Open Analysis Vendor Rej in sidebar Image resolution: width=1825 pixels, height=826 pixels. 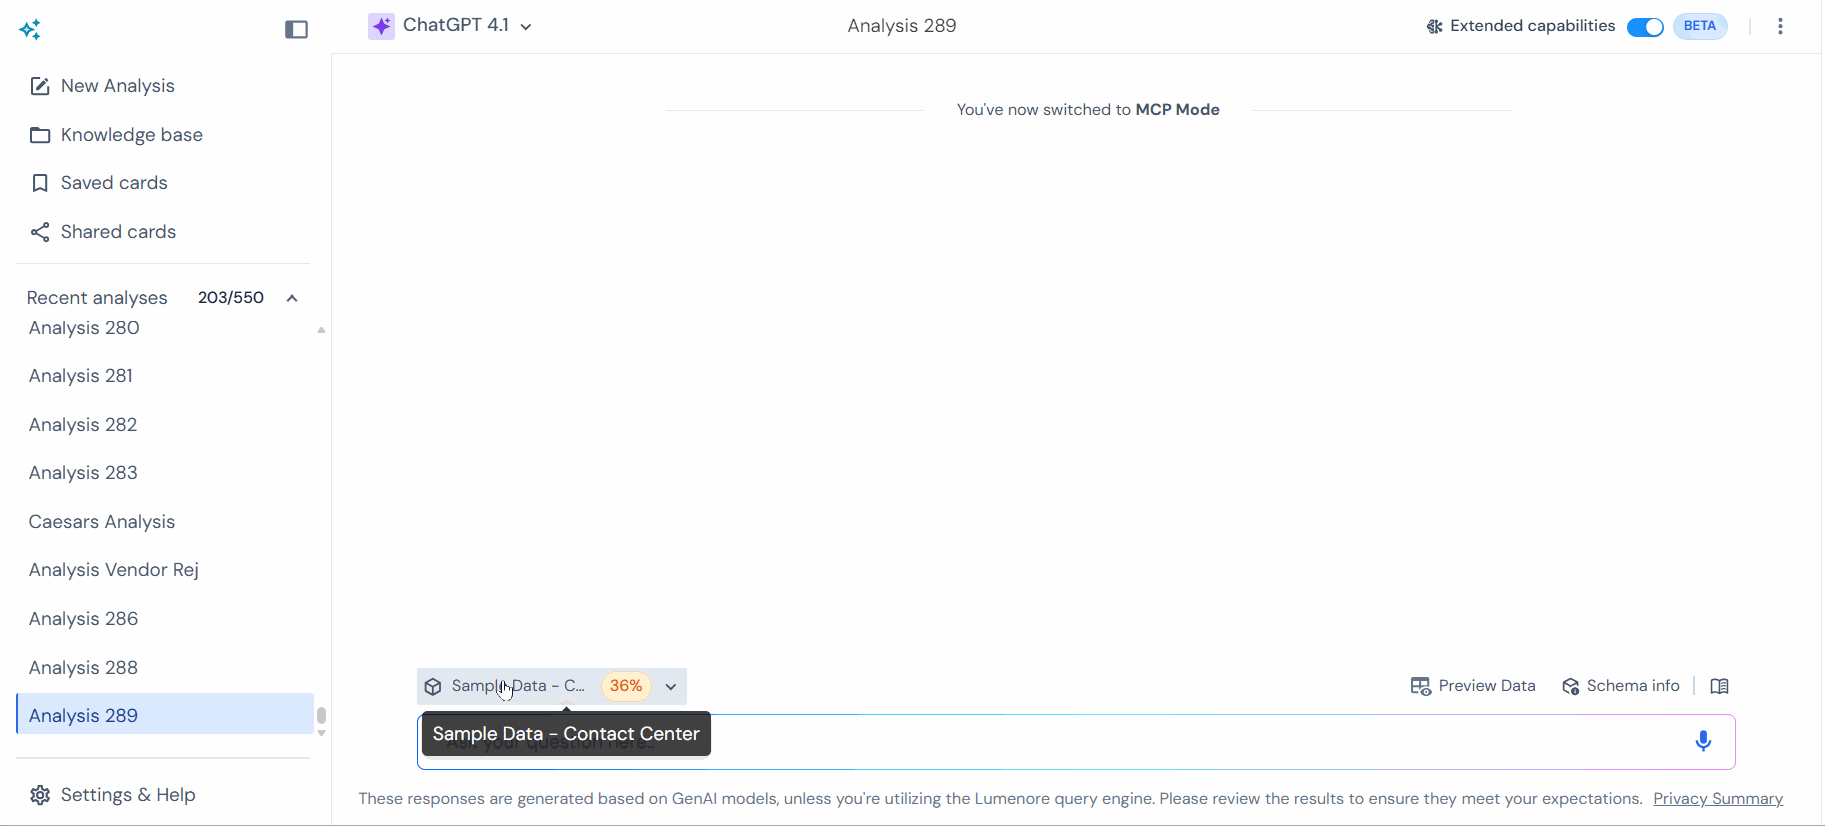click(114, 570)
